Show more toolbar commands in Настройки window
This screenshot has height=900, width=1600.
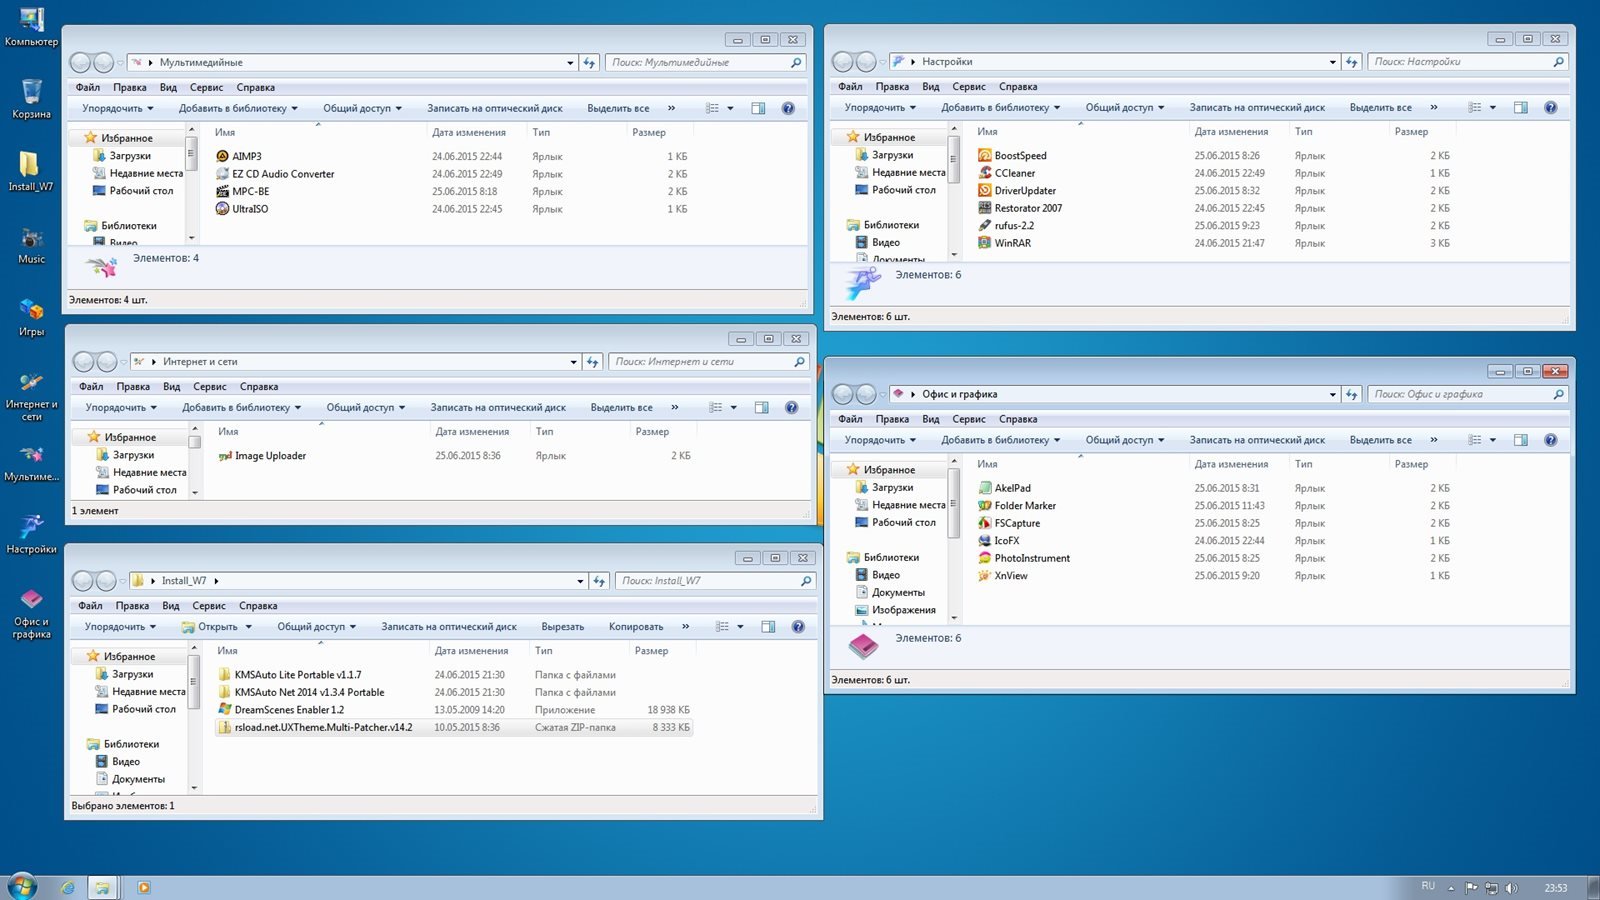tap(1434, 107)
